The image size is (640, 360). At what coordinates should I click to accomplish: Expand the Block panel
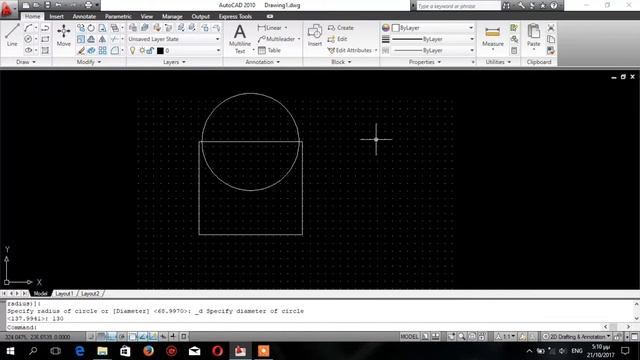click(341, 62)
